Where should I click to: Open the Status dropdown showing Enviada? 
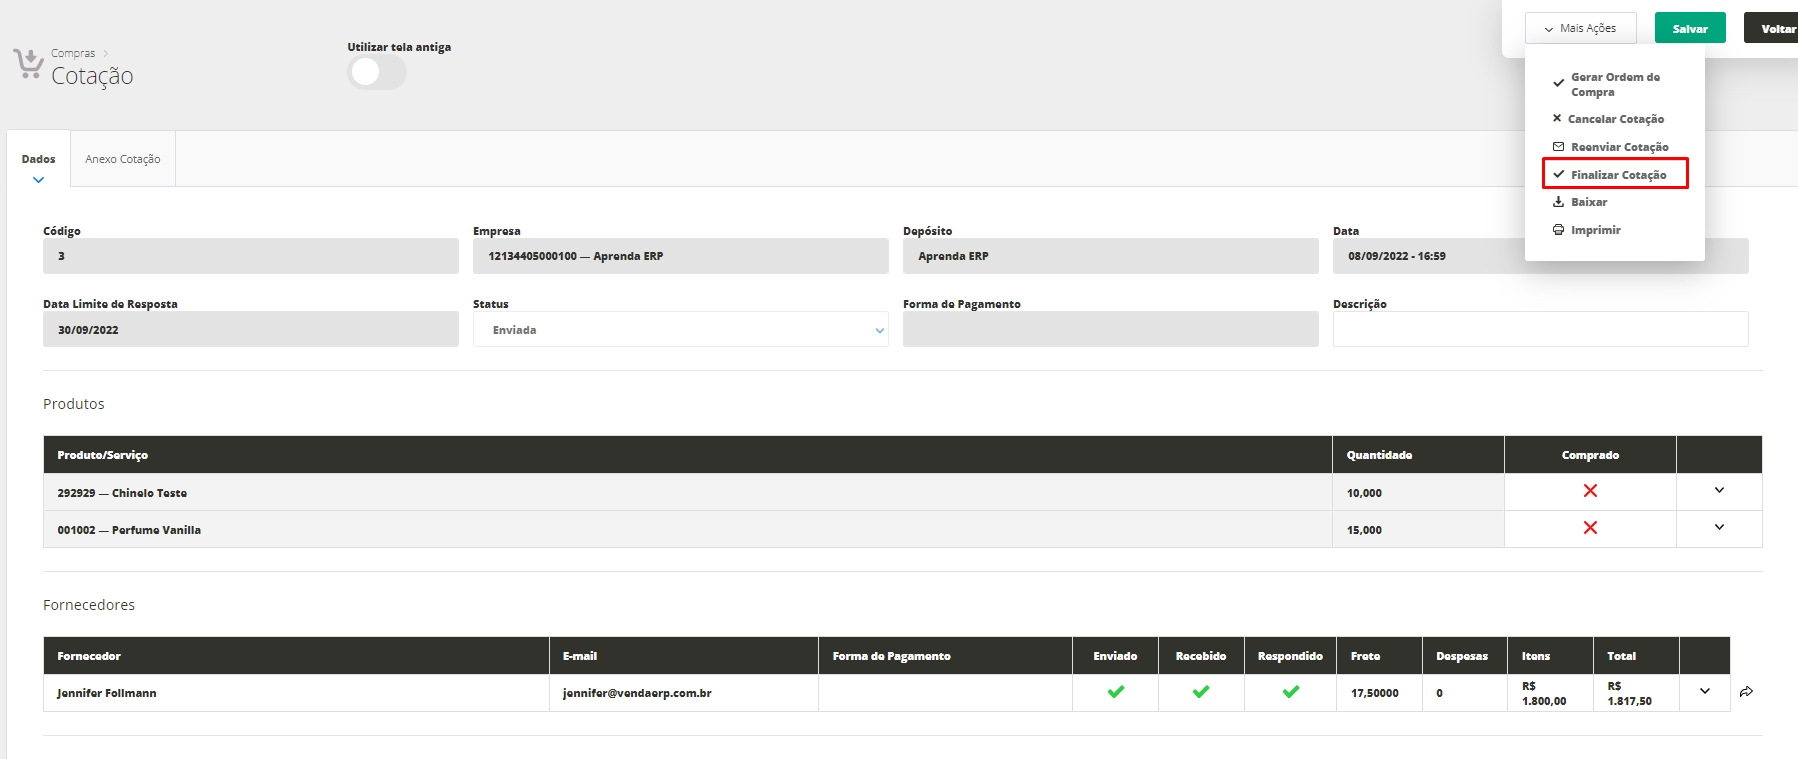(680, 330)
